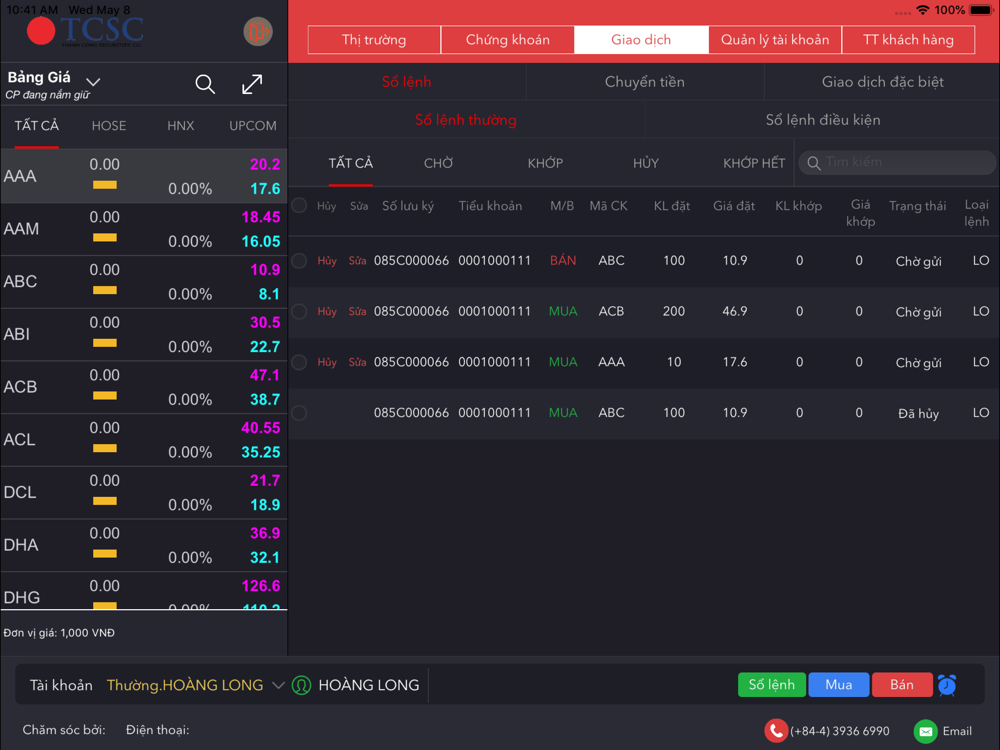The height and width of the screenshot is (750, 1000).
Task: Expand price board with the diagonal arrows icon
Action: click(x=252, y=84)
